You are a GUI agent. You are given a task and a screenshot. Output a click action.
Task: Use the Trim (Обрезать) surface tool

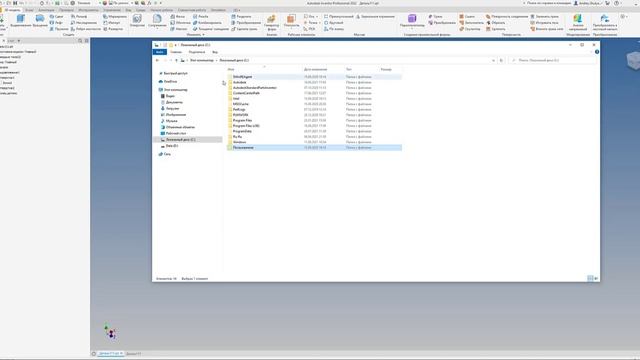pos(496,23)
